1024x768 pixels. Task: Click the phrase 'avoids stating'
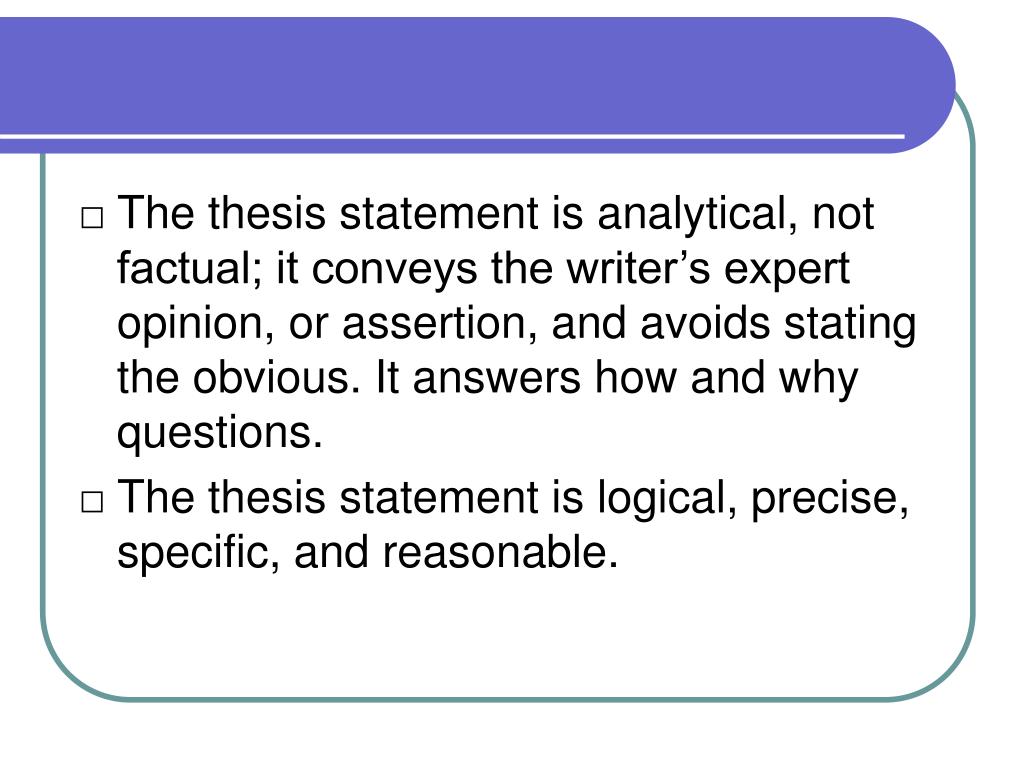pyautogui.click(x=778, y=325)
